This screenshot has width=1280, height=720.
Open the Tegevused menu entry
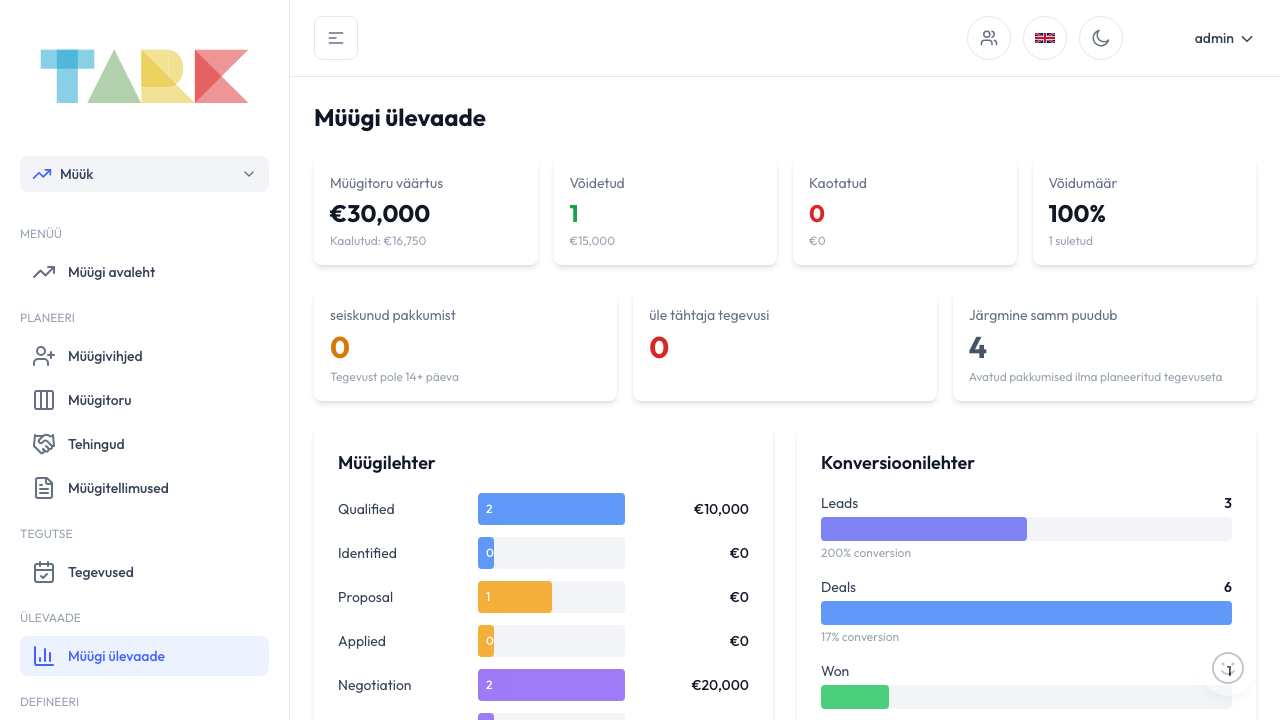(101, 572)
